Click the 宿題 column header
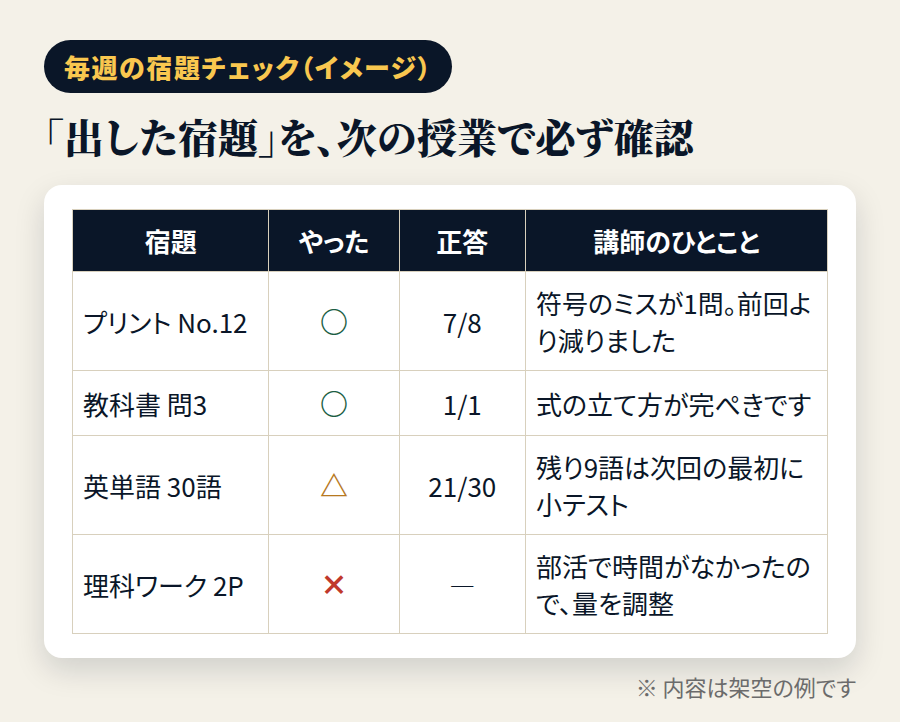 click(x=170, y=240)
